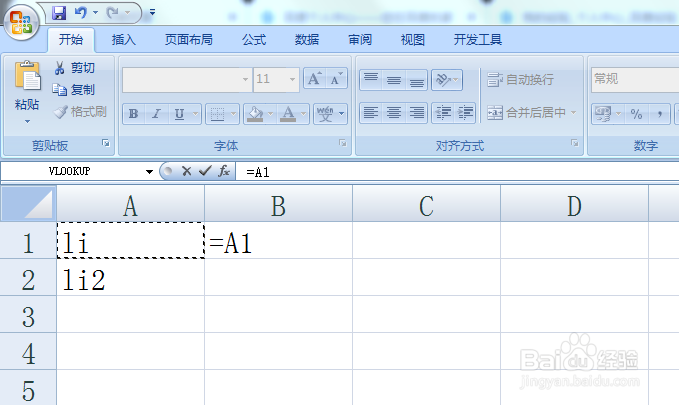The width and height of the screenshot is (679, 405).
Task: Open the font color dropdown arrow
Action: point(304,114)
